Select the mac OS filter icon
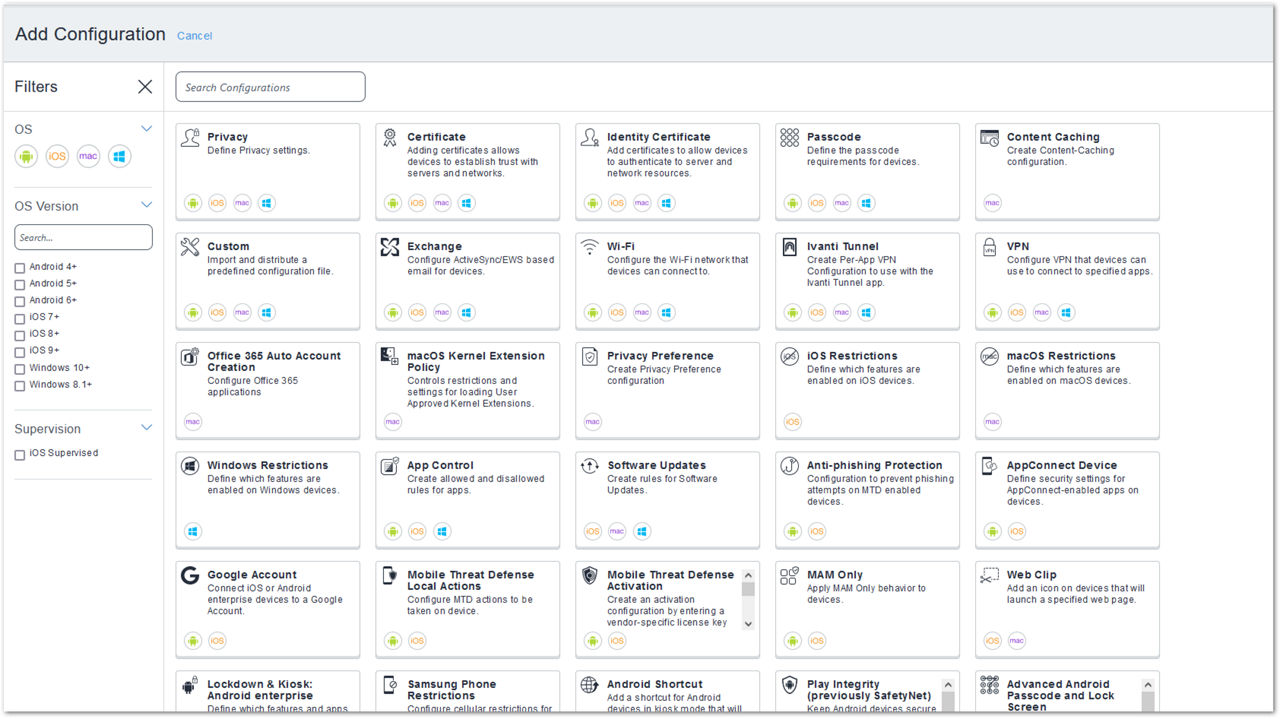The height and width of the screenshot is (719, 1280). pos(89,156)
